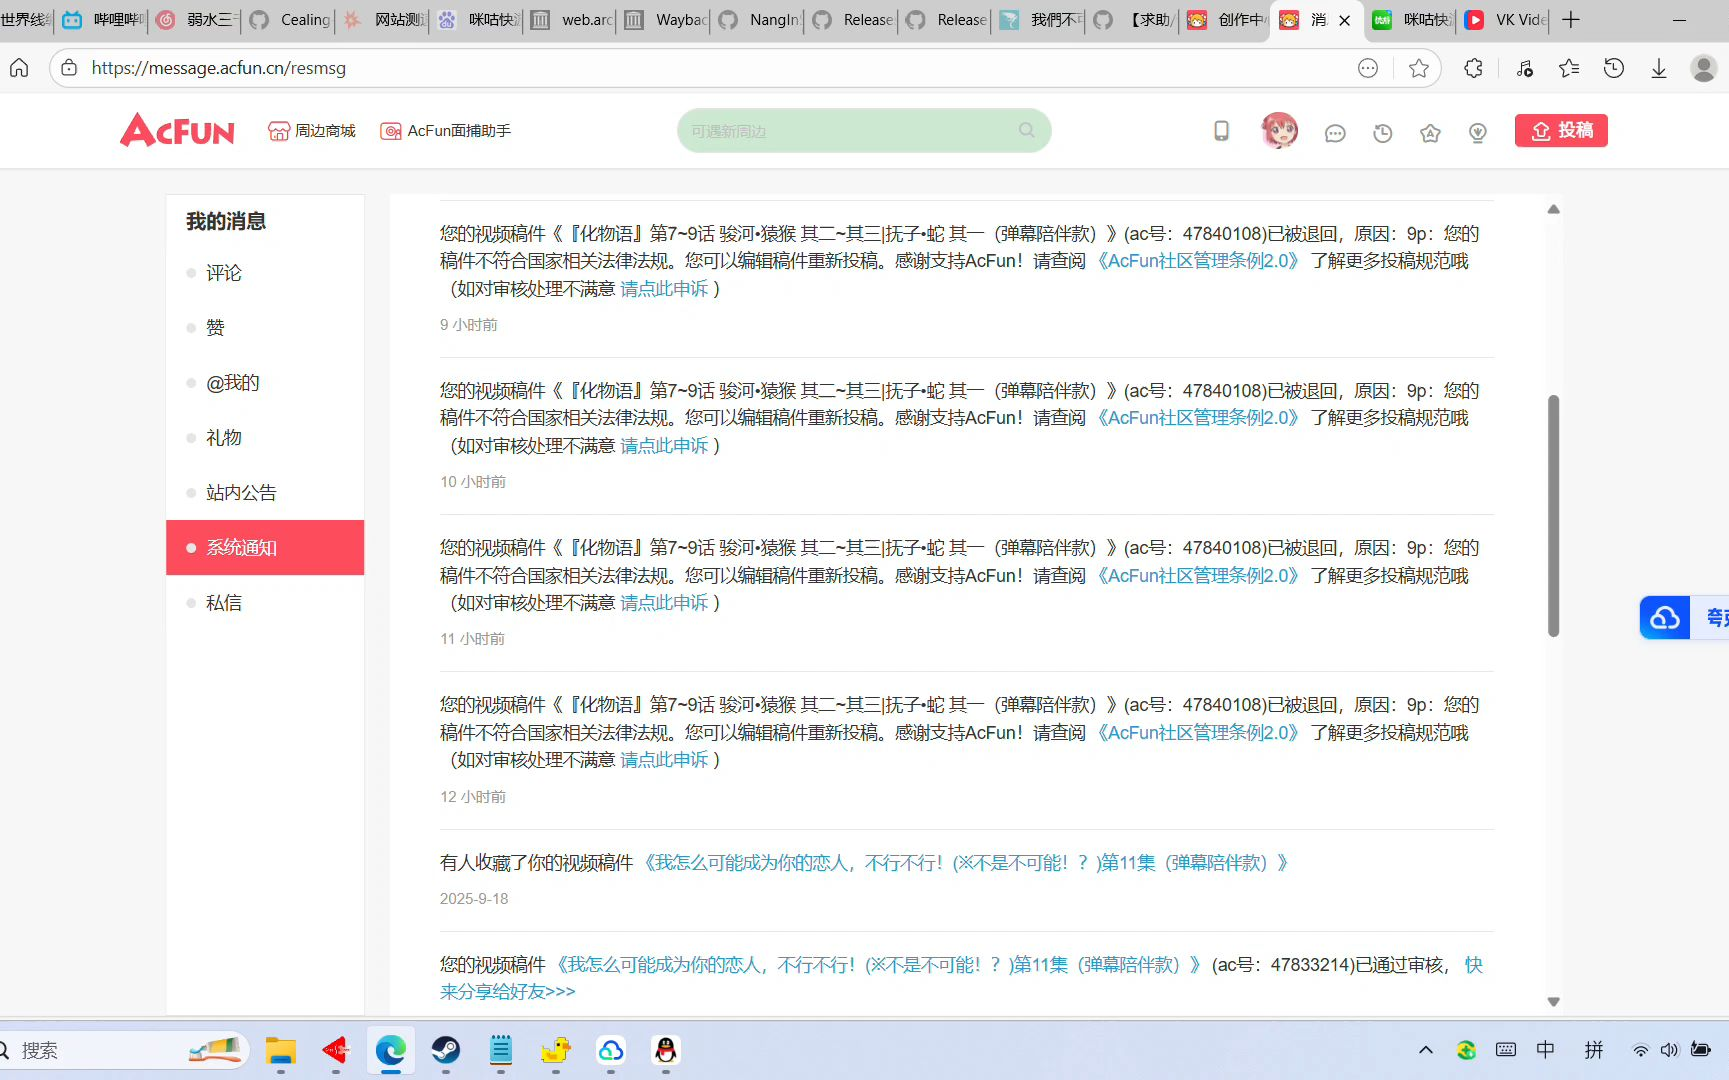Open the watch history clock icon
The height and width of the screenshot is (1080, 1729).
pyautogui.click(x=1383, y=133)
